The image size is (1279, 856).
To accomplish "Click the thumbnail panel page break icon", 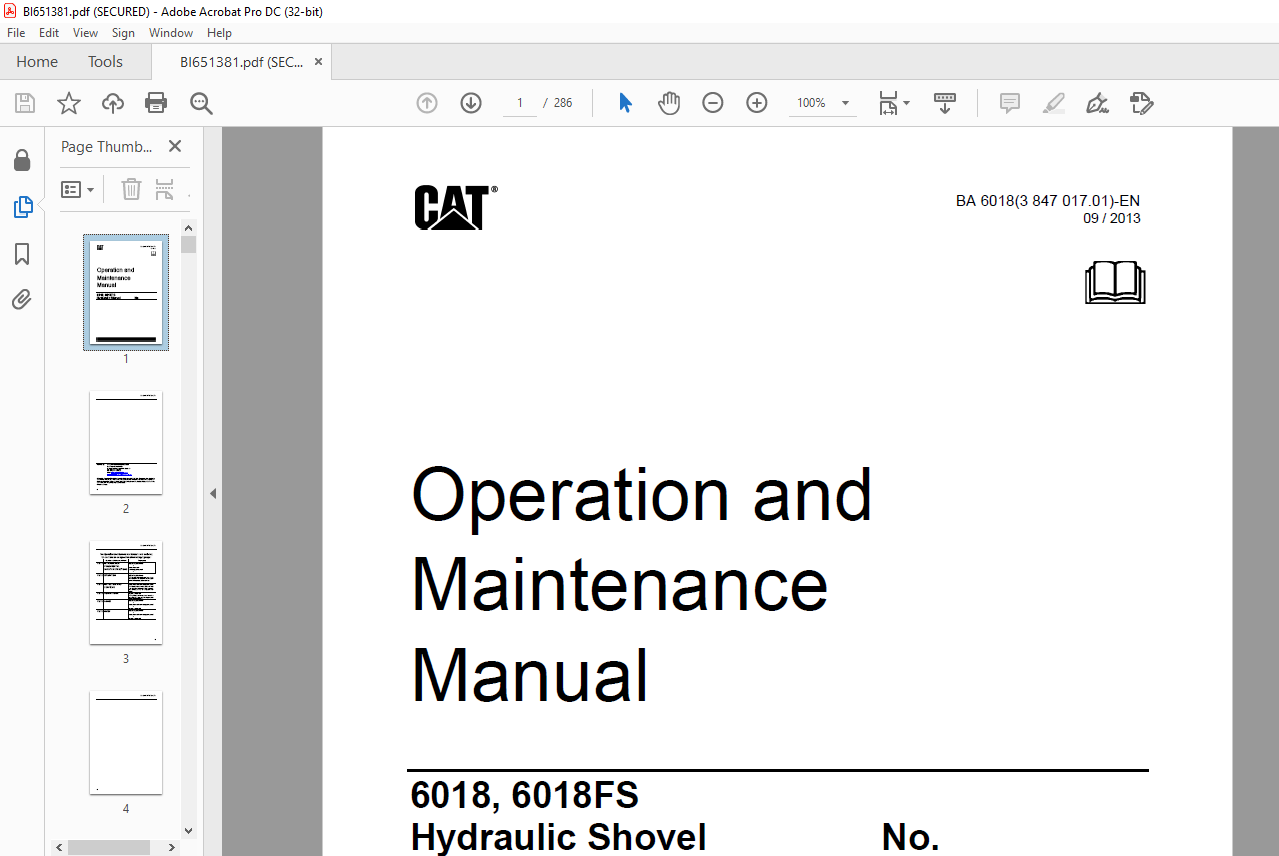I will coord(165,189).
